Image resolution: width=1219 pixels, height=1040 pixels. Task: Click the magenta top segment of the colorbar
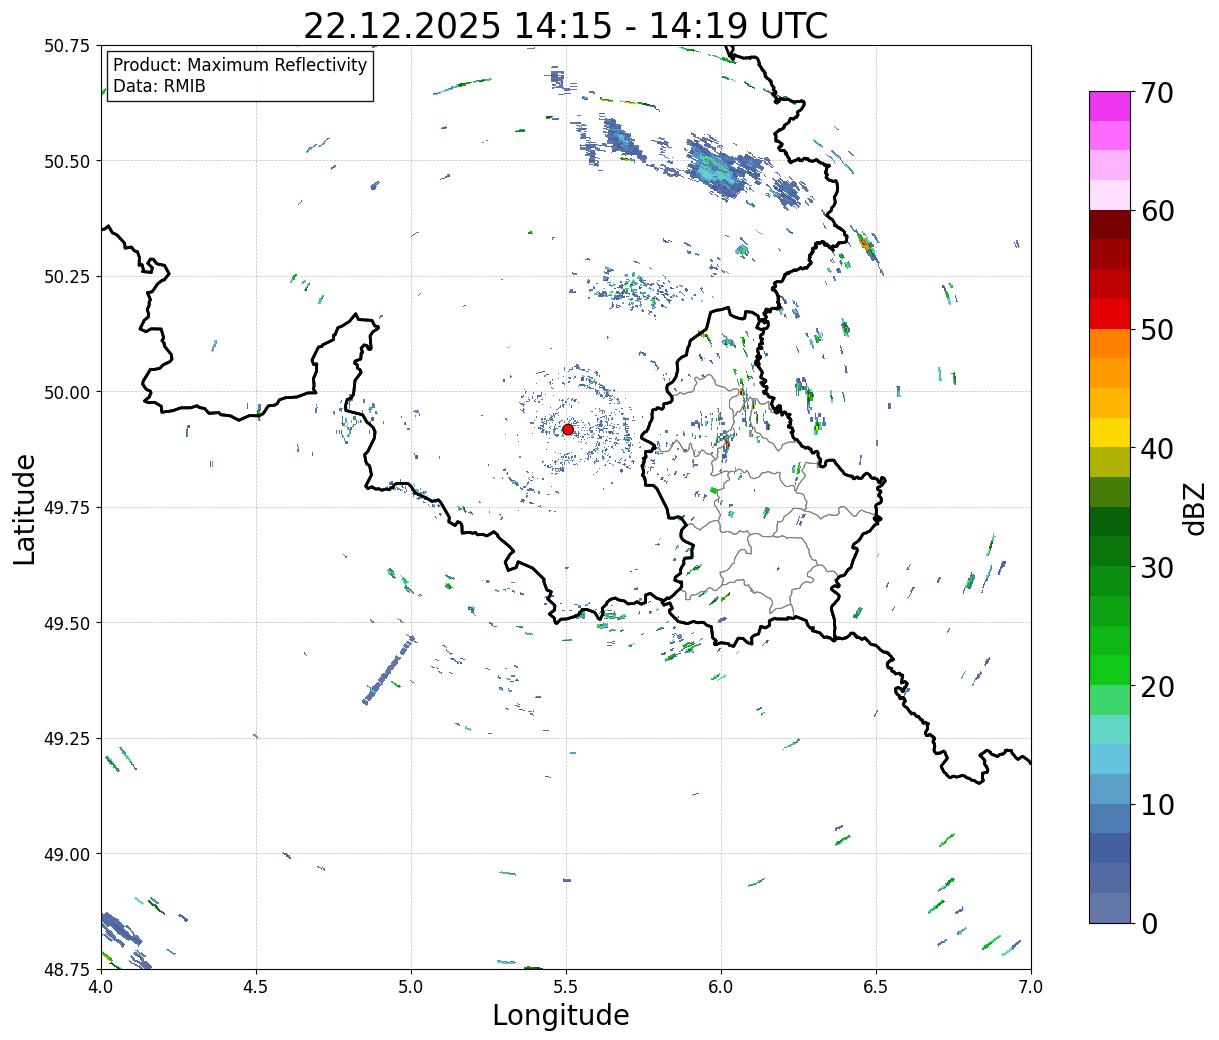pyautogui.click(x=1110, y=106)
